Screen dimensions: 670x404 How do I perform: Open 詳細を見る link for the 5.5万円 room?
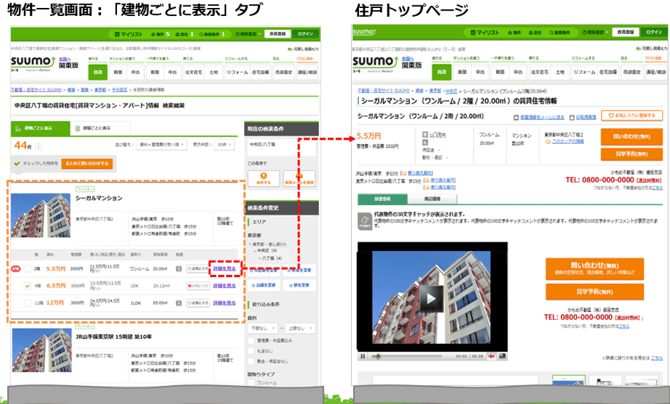(224, 269)
